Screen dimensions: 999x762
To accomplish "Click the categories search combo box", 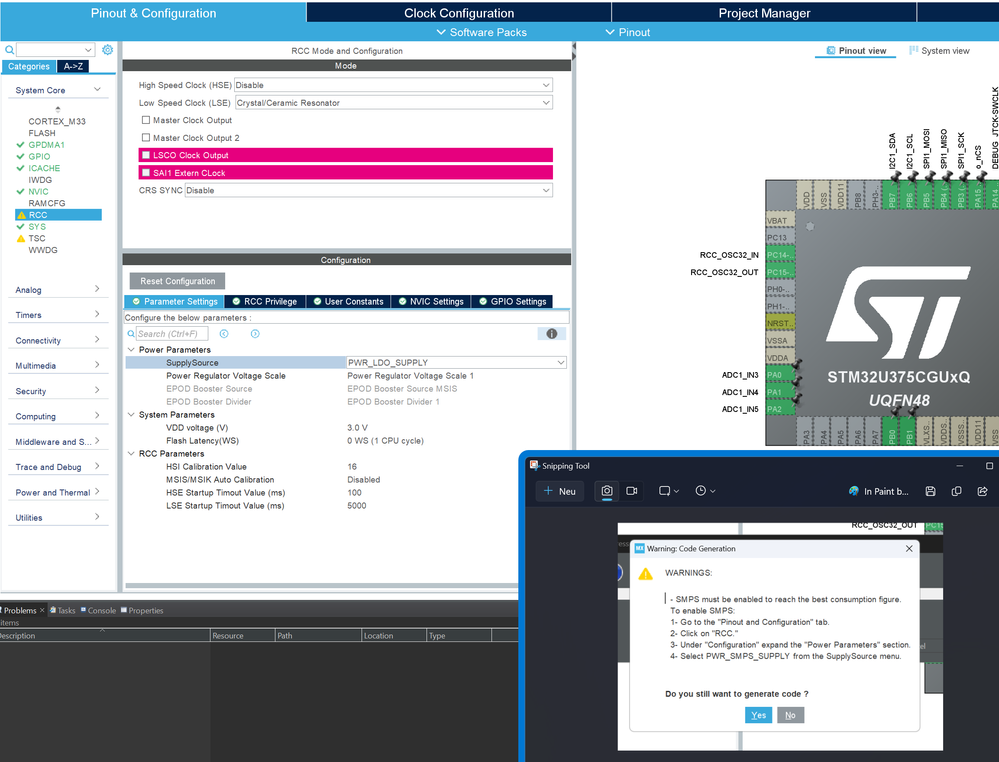I will tap(55, 50).
